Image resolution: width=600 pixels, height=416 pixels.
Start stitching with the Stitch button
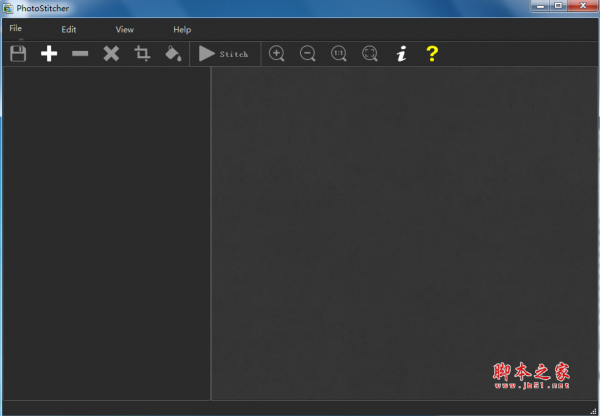point(224,54)
